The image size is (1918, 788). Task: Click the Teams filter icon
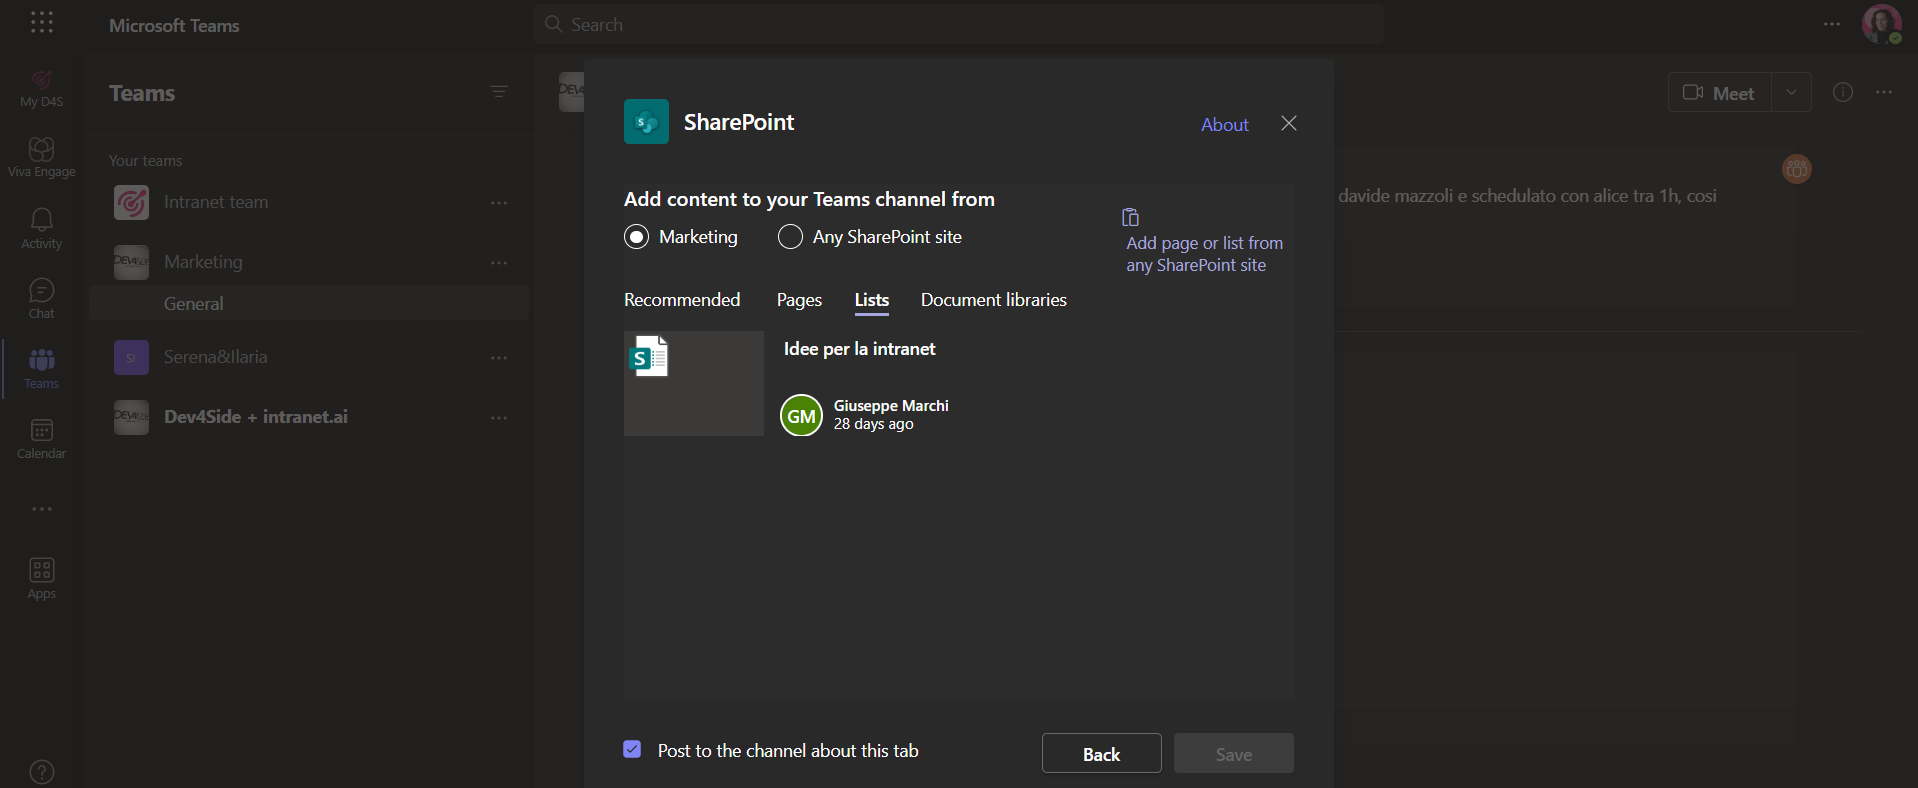point(499,92)
